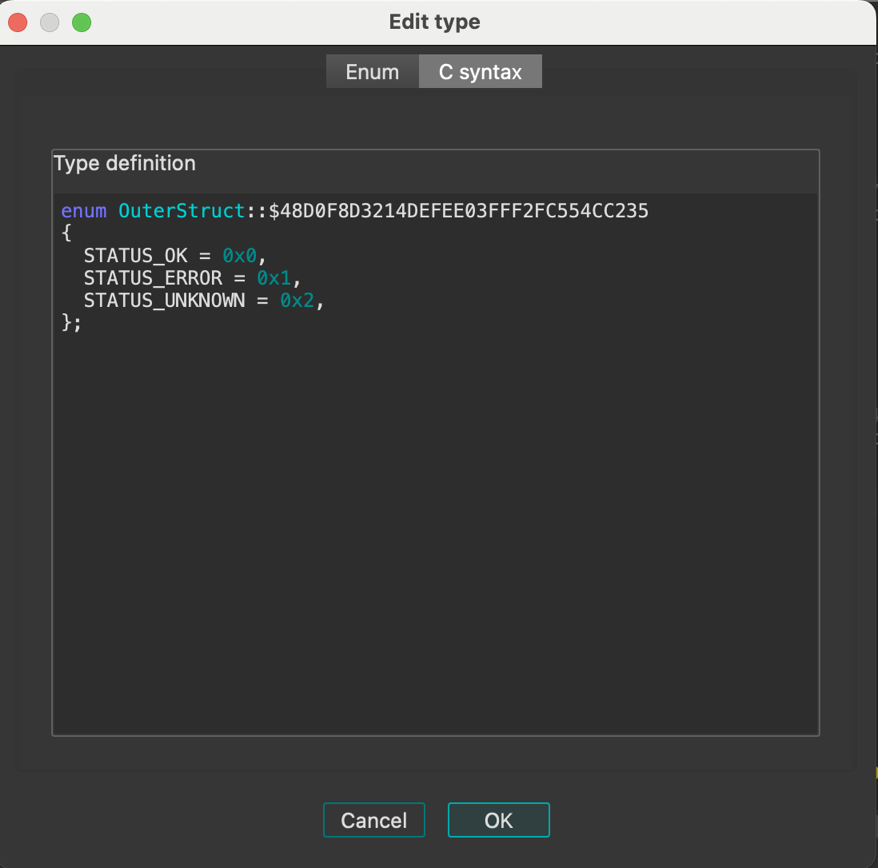Click the OuterStruct type name
This screenshot has width=878, height=868.
tap(180, 210)
